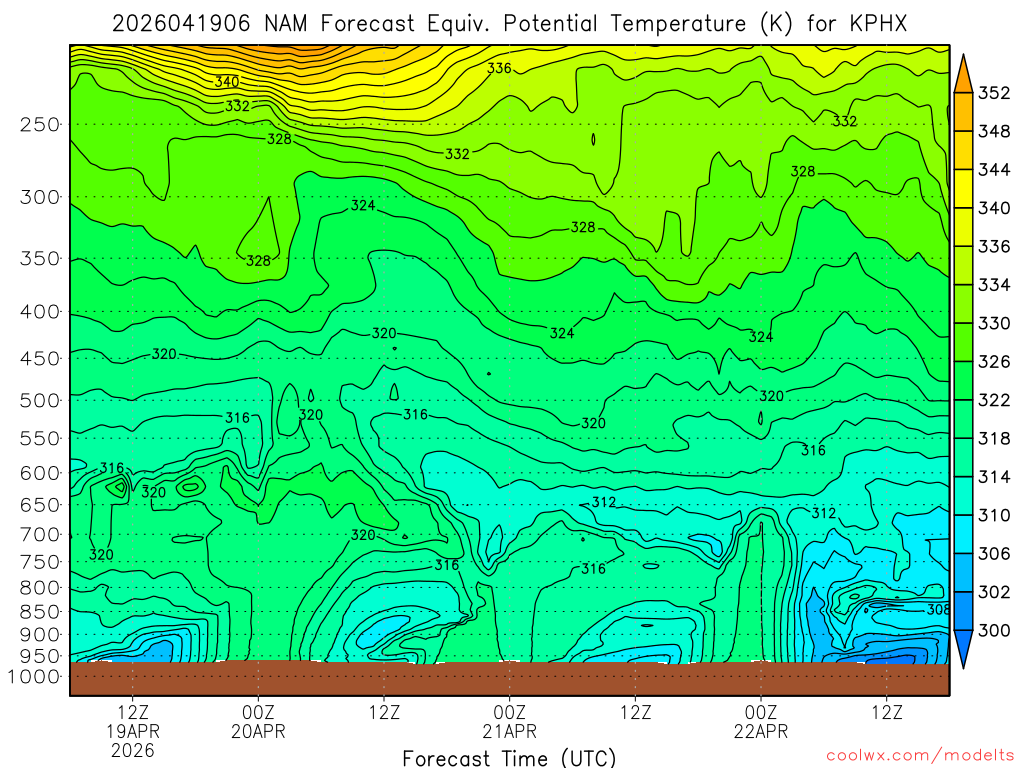This screenshot has width=1024, height=768.
Task: Click the 340 contour label inside the plot
Action: click(227, 82)
